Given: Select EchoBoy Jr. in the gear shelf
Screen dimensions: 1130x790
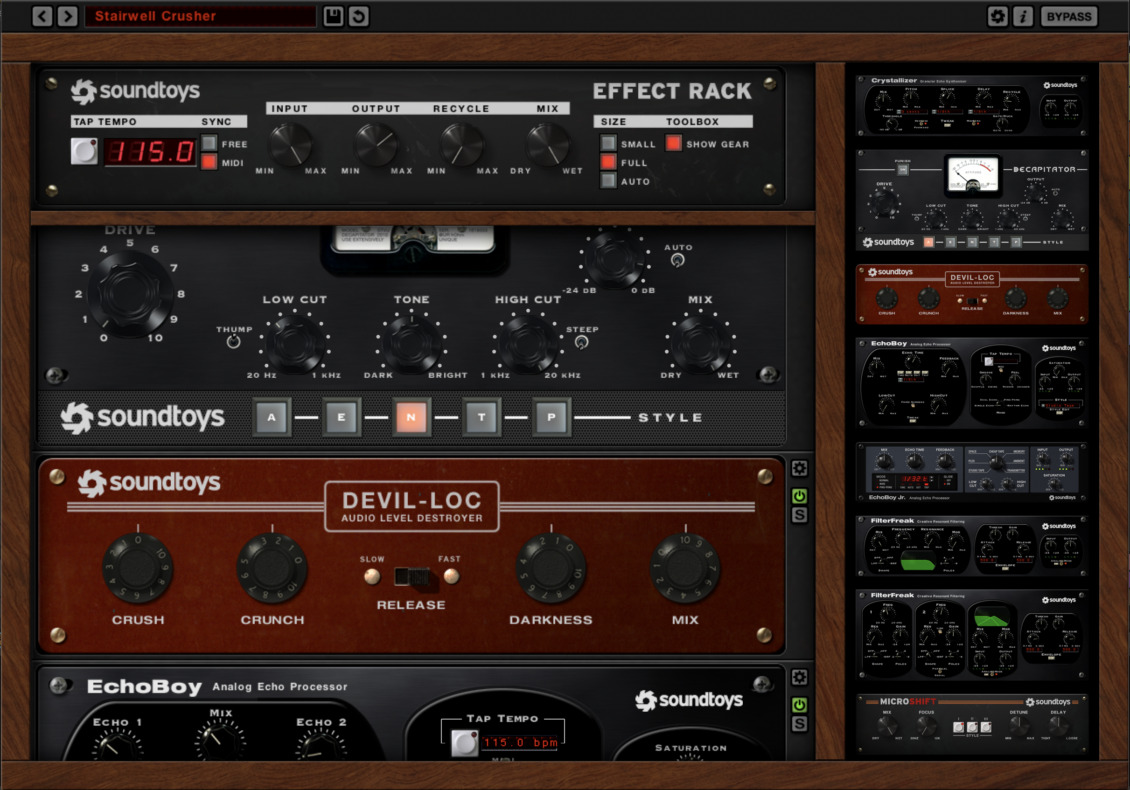Looking at the screenshot, I should coord(971,473).
